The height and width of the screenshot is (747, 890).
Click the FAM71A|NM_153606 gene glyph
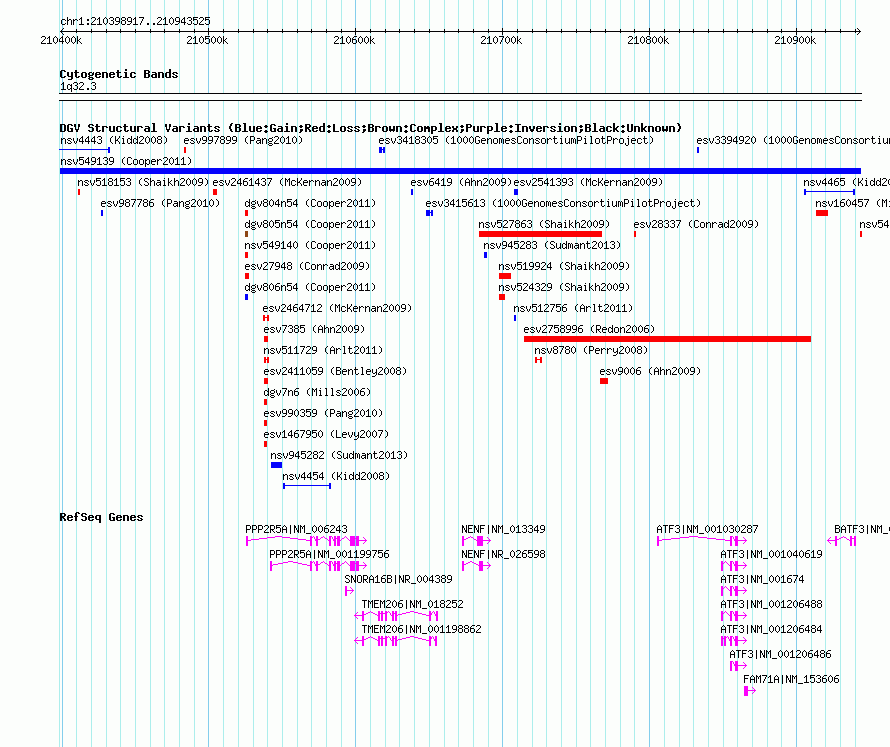[x=750, y=691]
